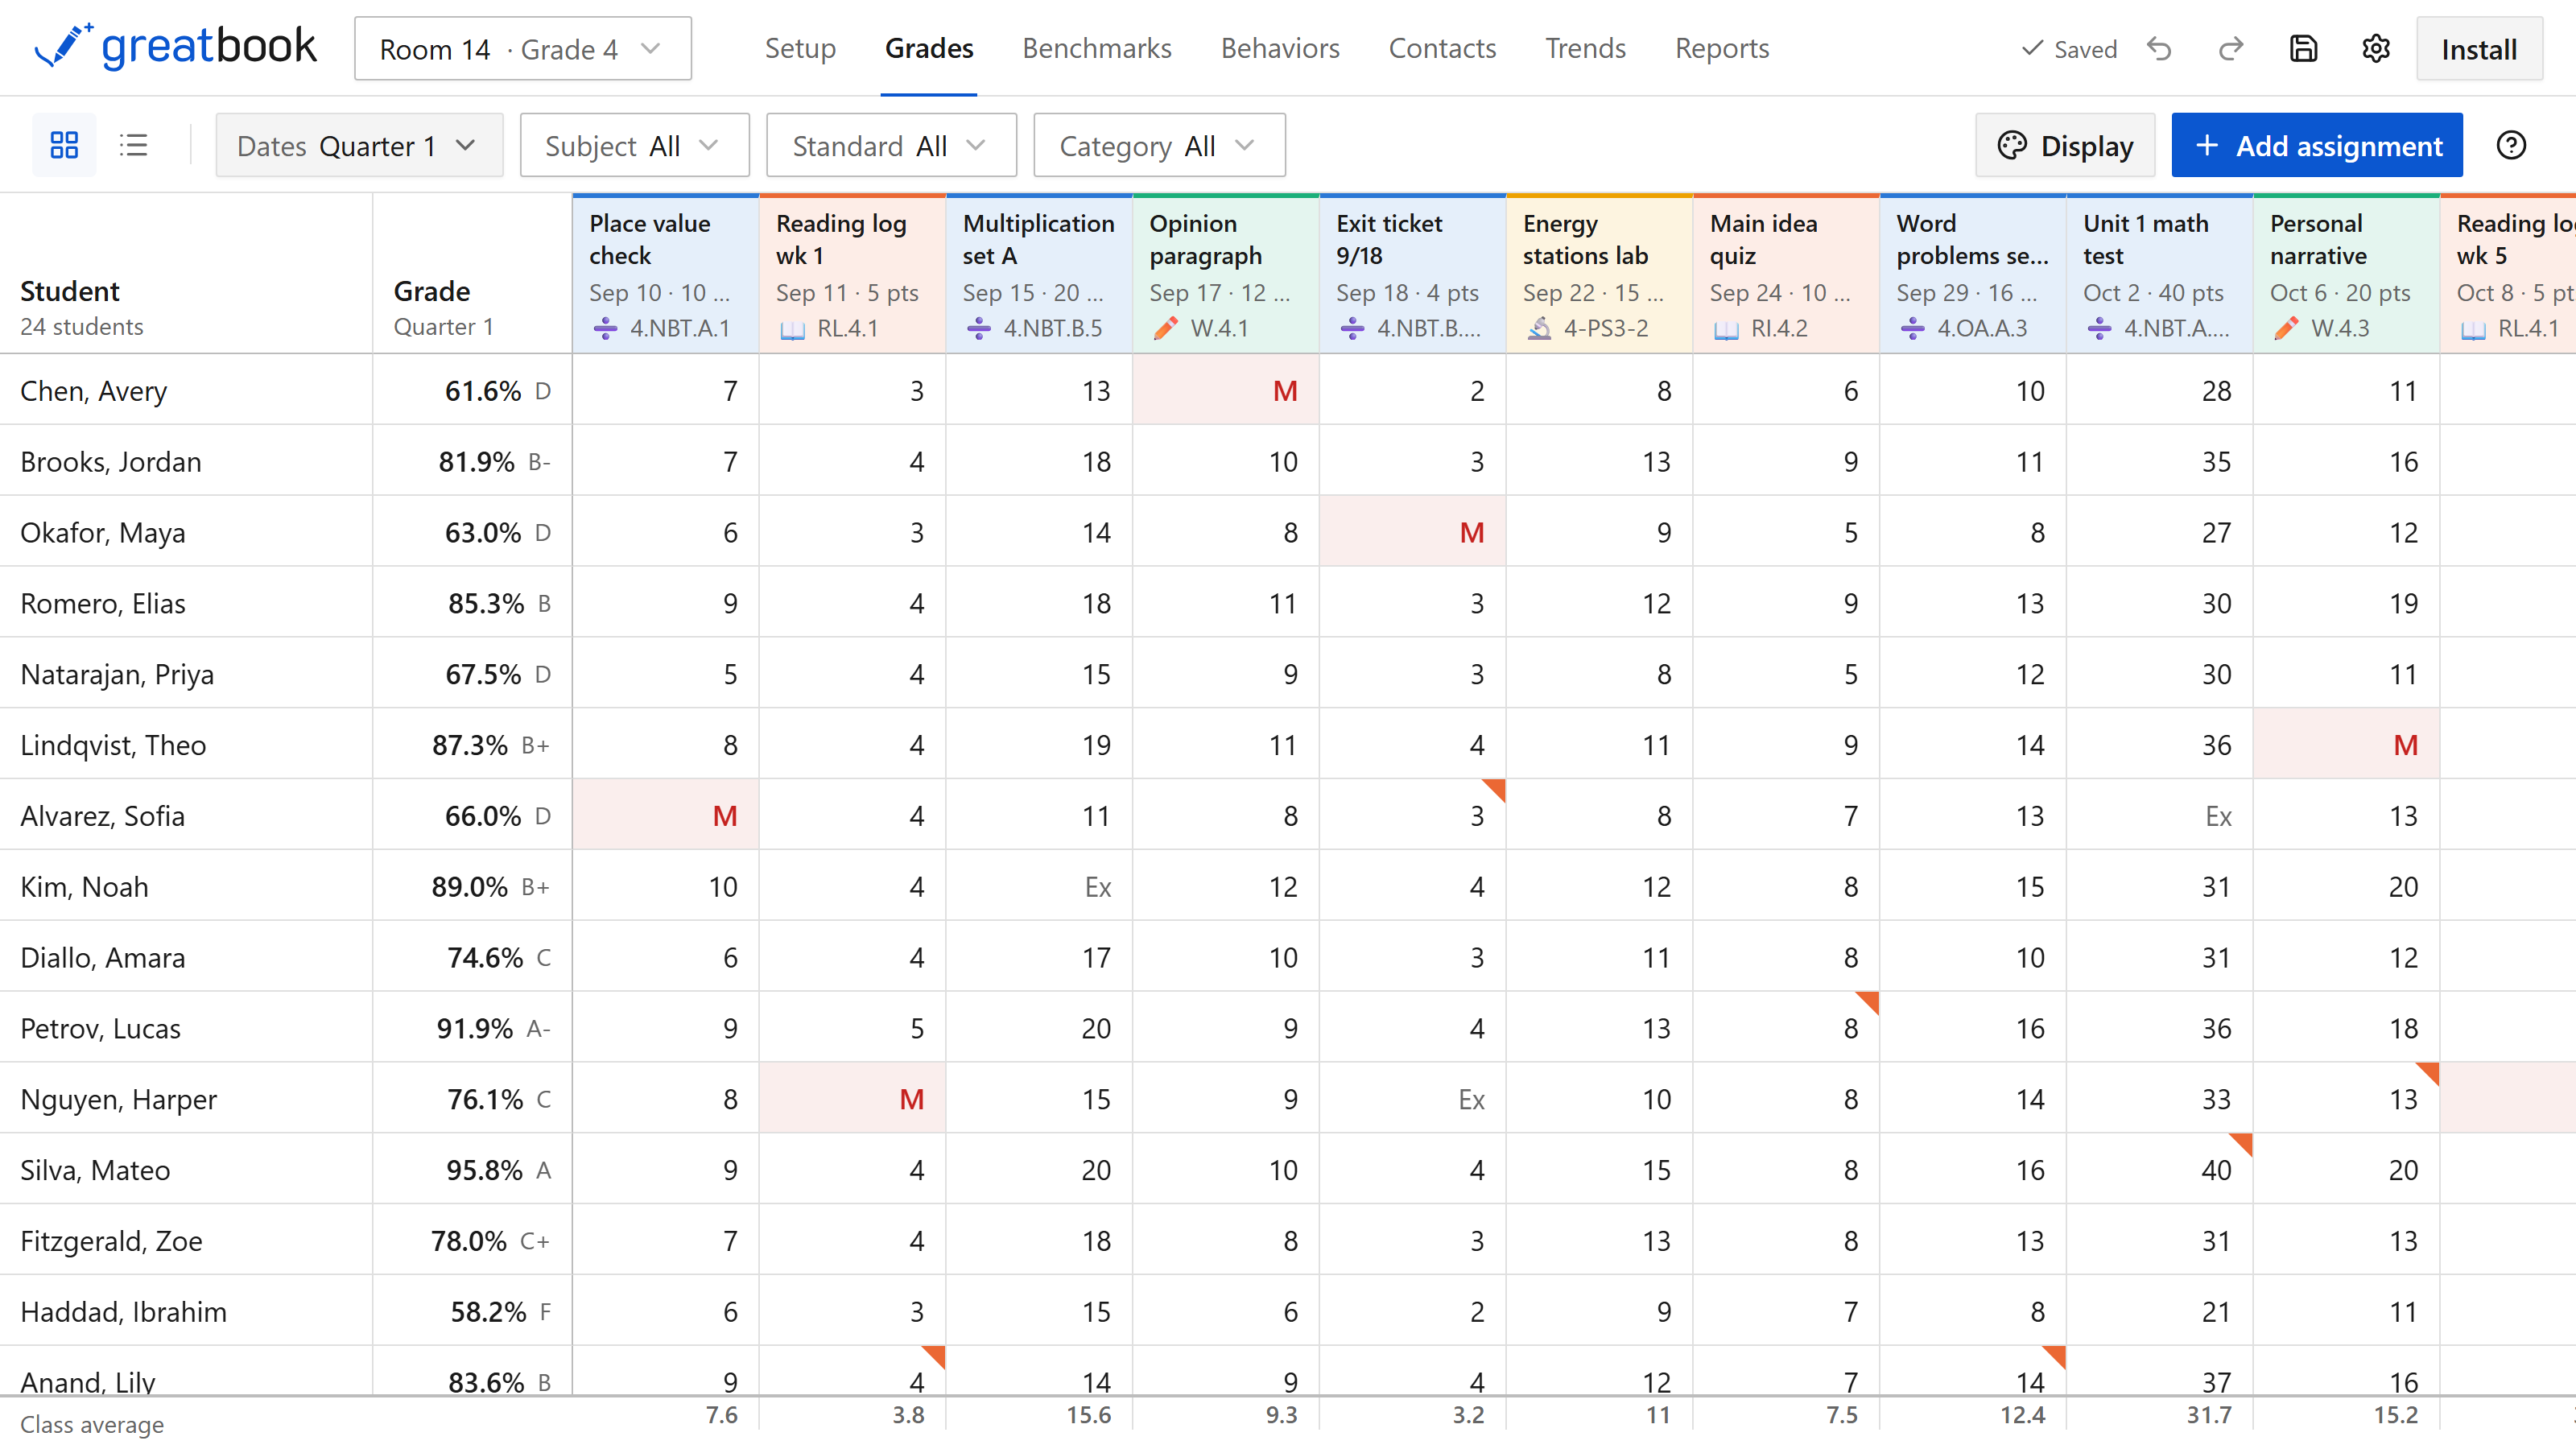Click pencil icon beside W.4.3
The height and width of the screenshot is (1449, 2576).
coord(2286,328)
